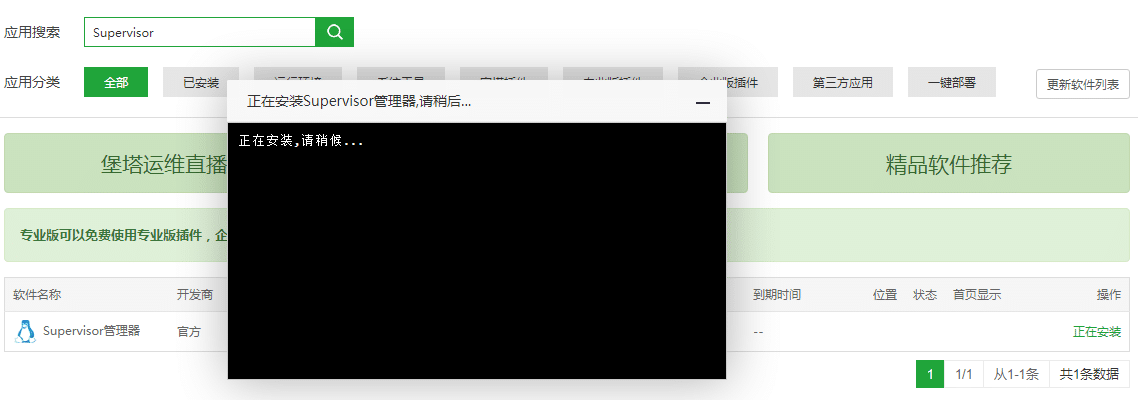Go to page 1 in pagination

tap(929, 374)
